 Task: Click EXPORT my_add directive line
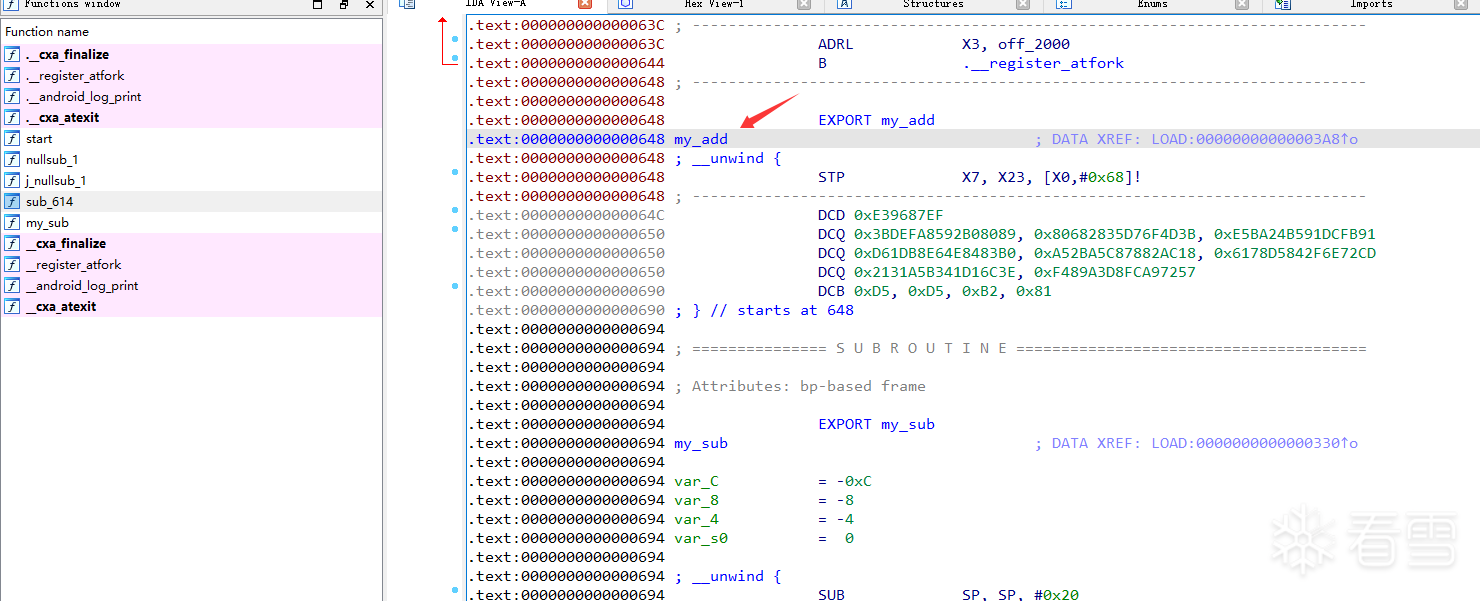(876, 120)
